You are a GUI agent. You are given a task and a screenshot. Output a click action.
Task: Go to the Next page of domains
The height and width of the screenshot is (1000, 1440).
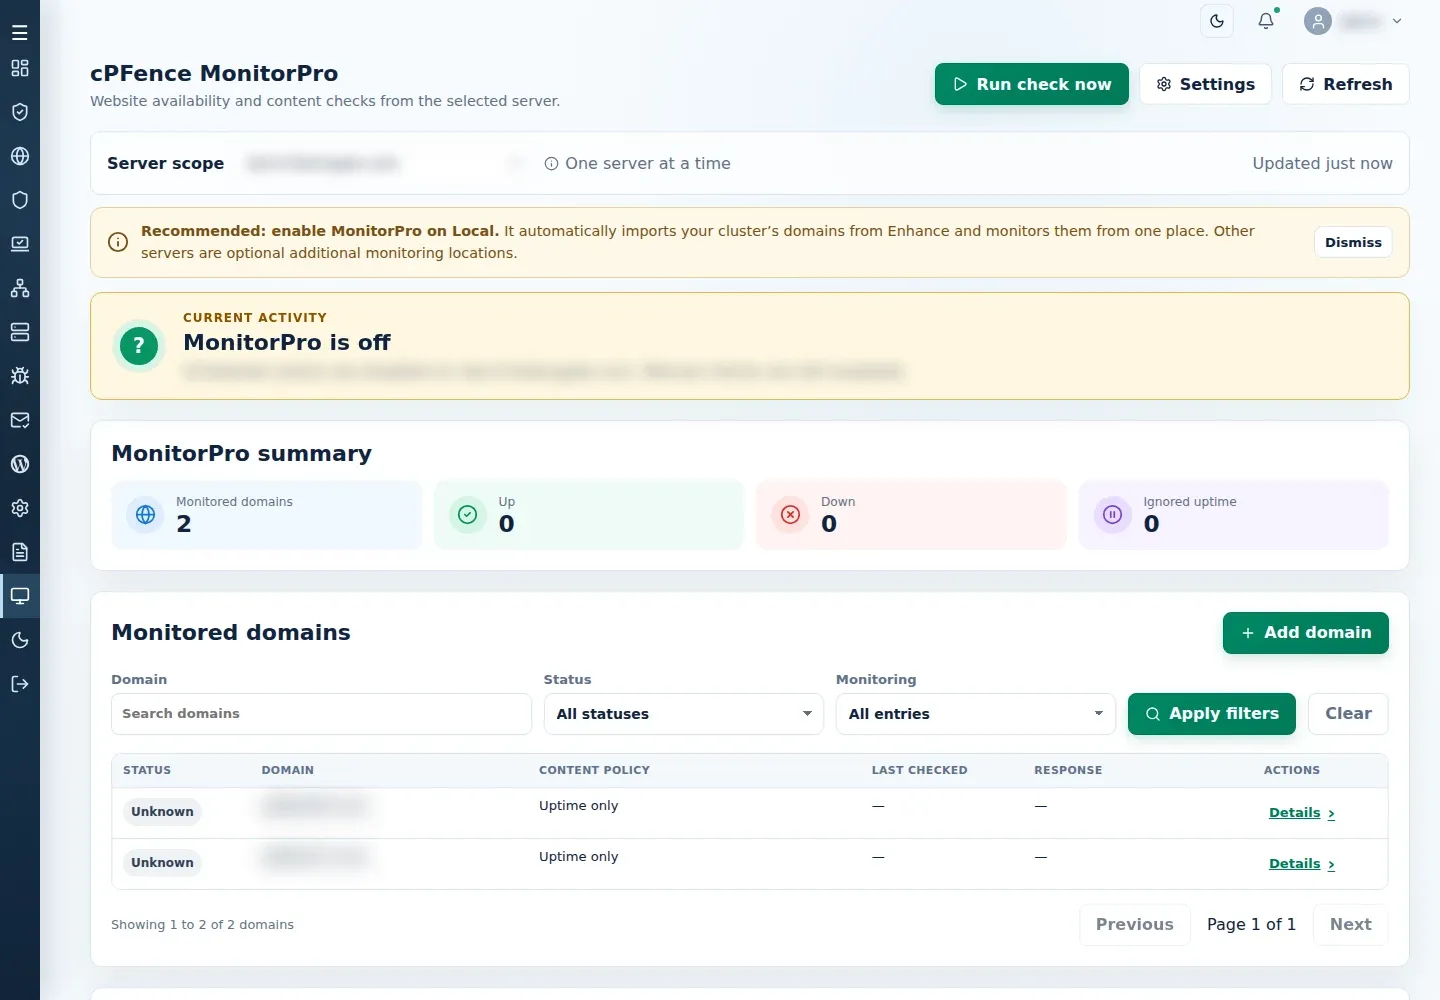pyautogui.click(x=1351, y=925)
